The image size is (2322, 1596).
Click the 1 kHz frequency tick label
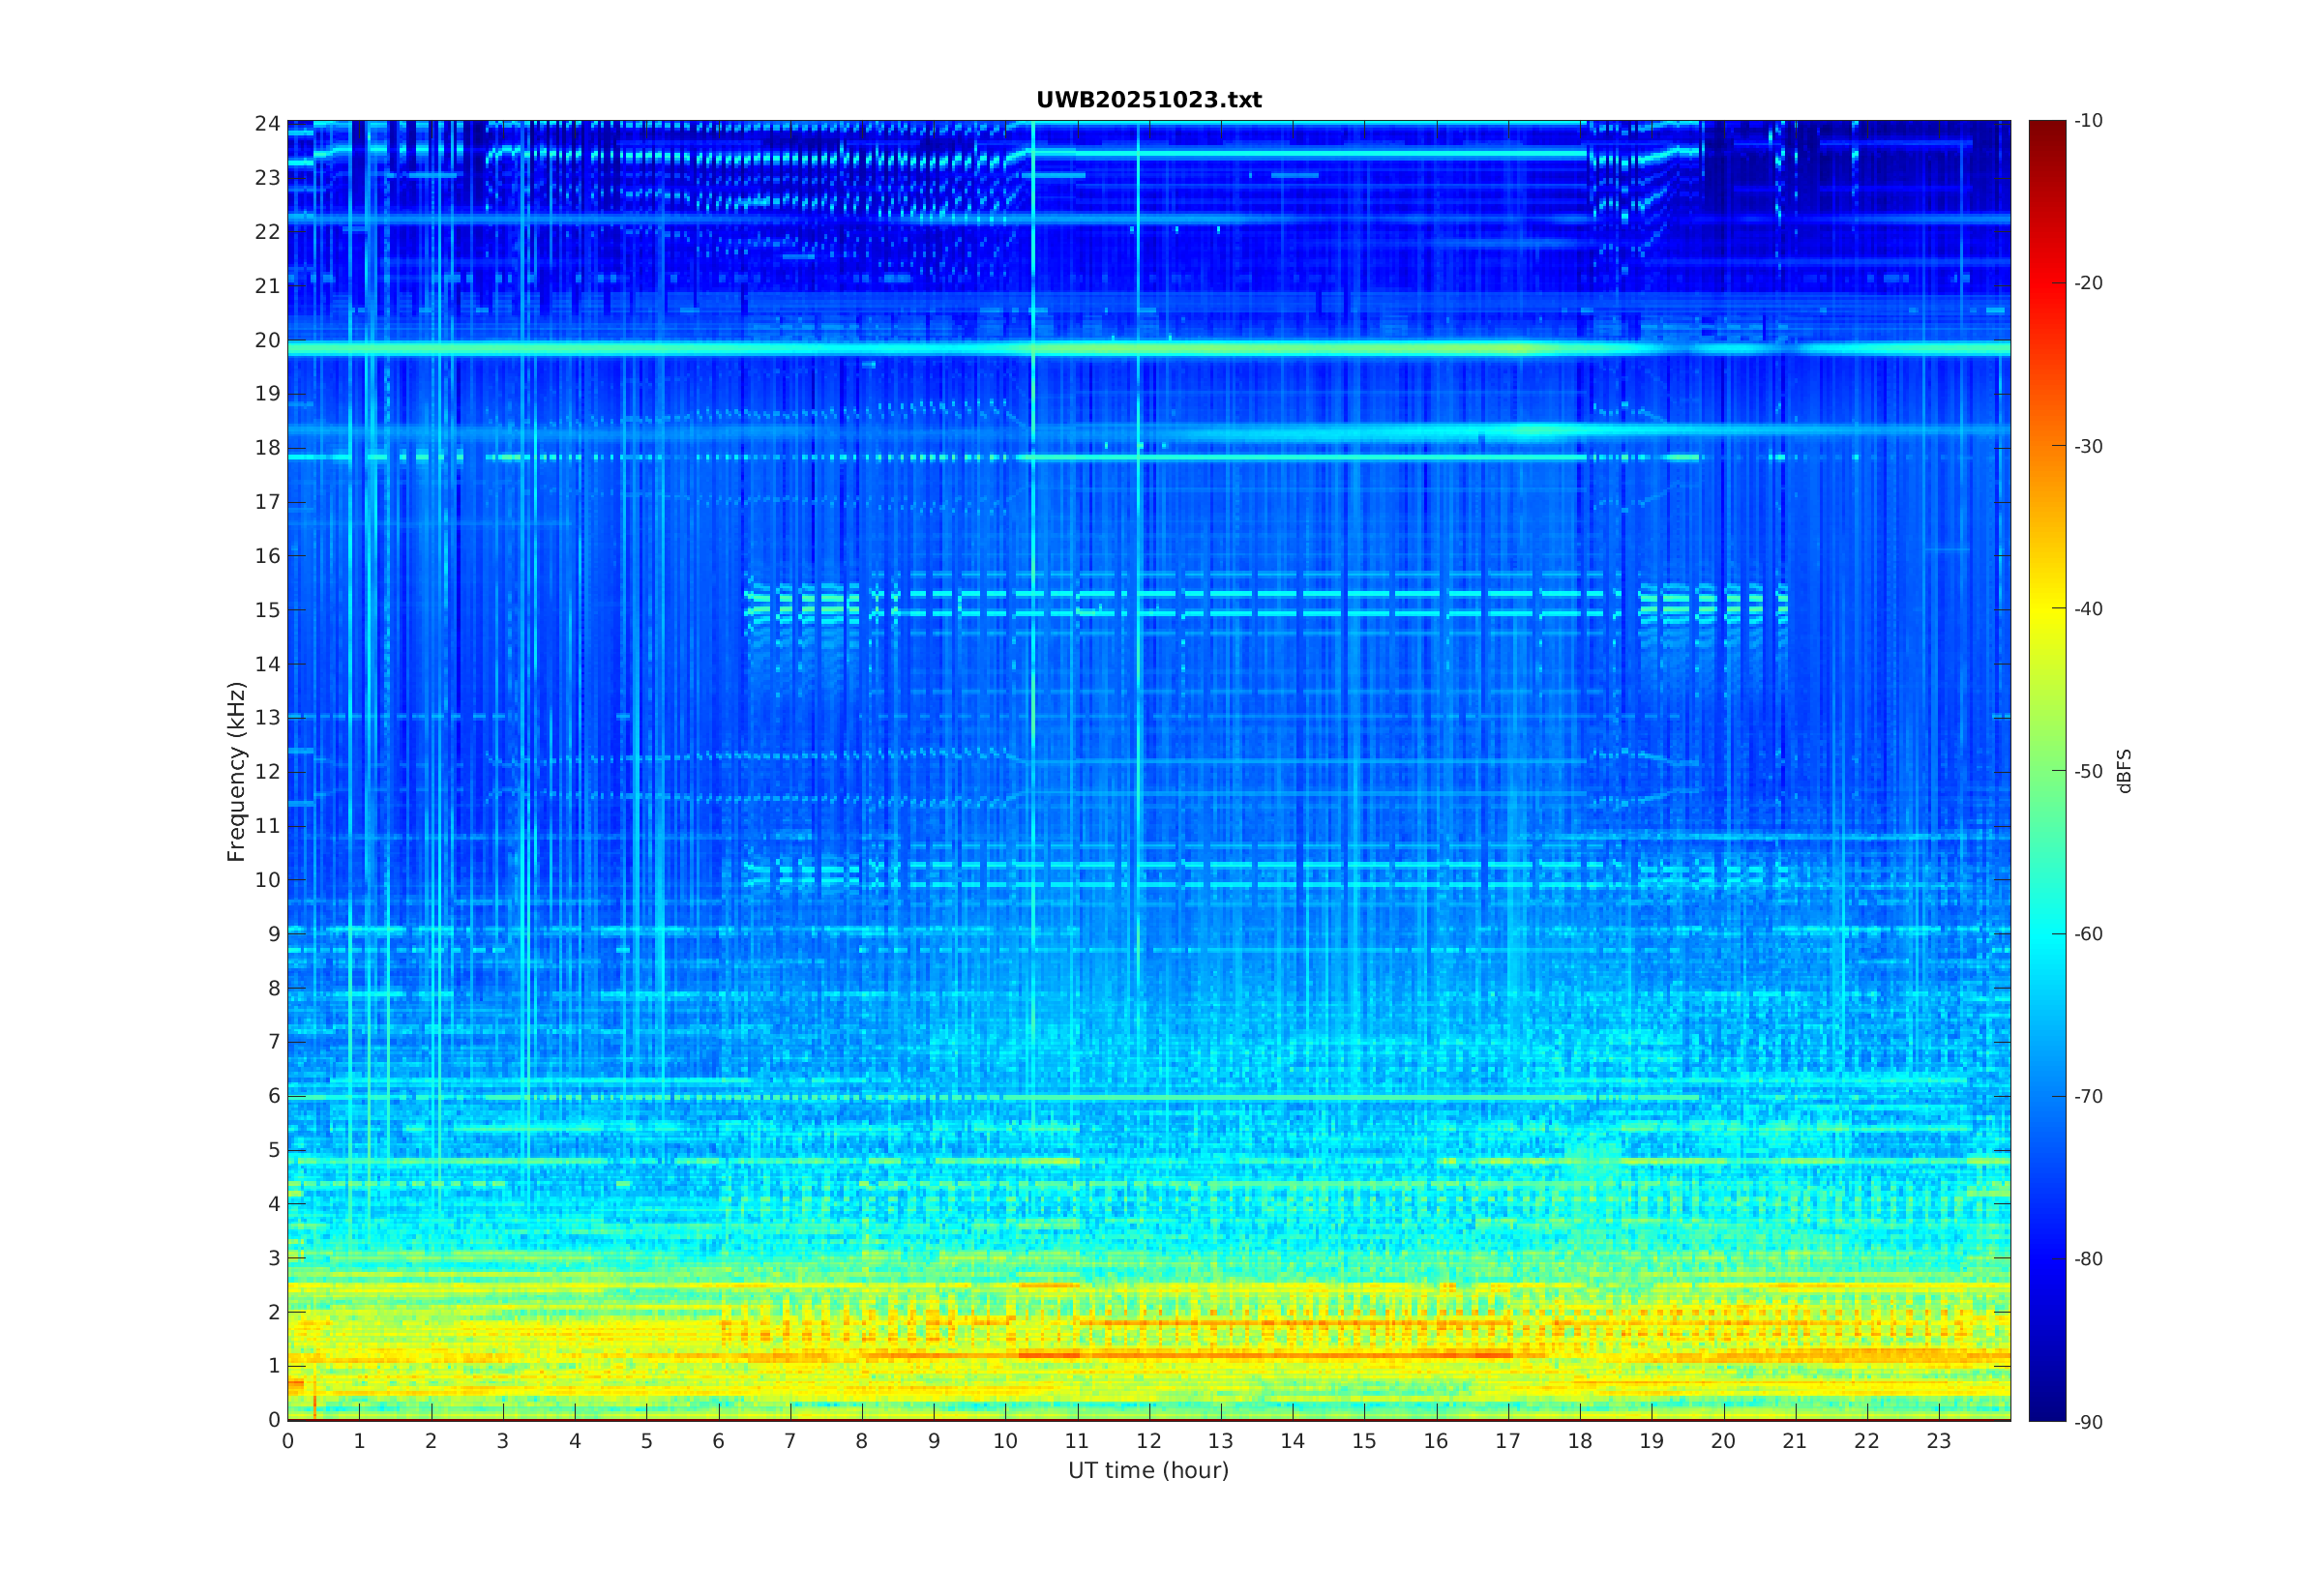click(274, 1365)
